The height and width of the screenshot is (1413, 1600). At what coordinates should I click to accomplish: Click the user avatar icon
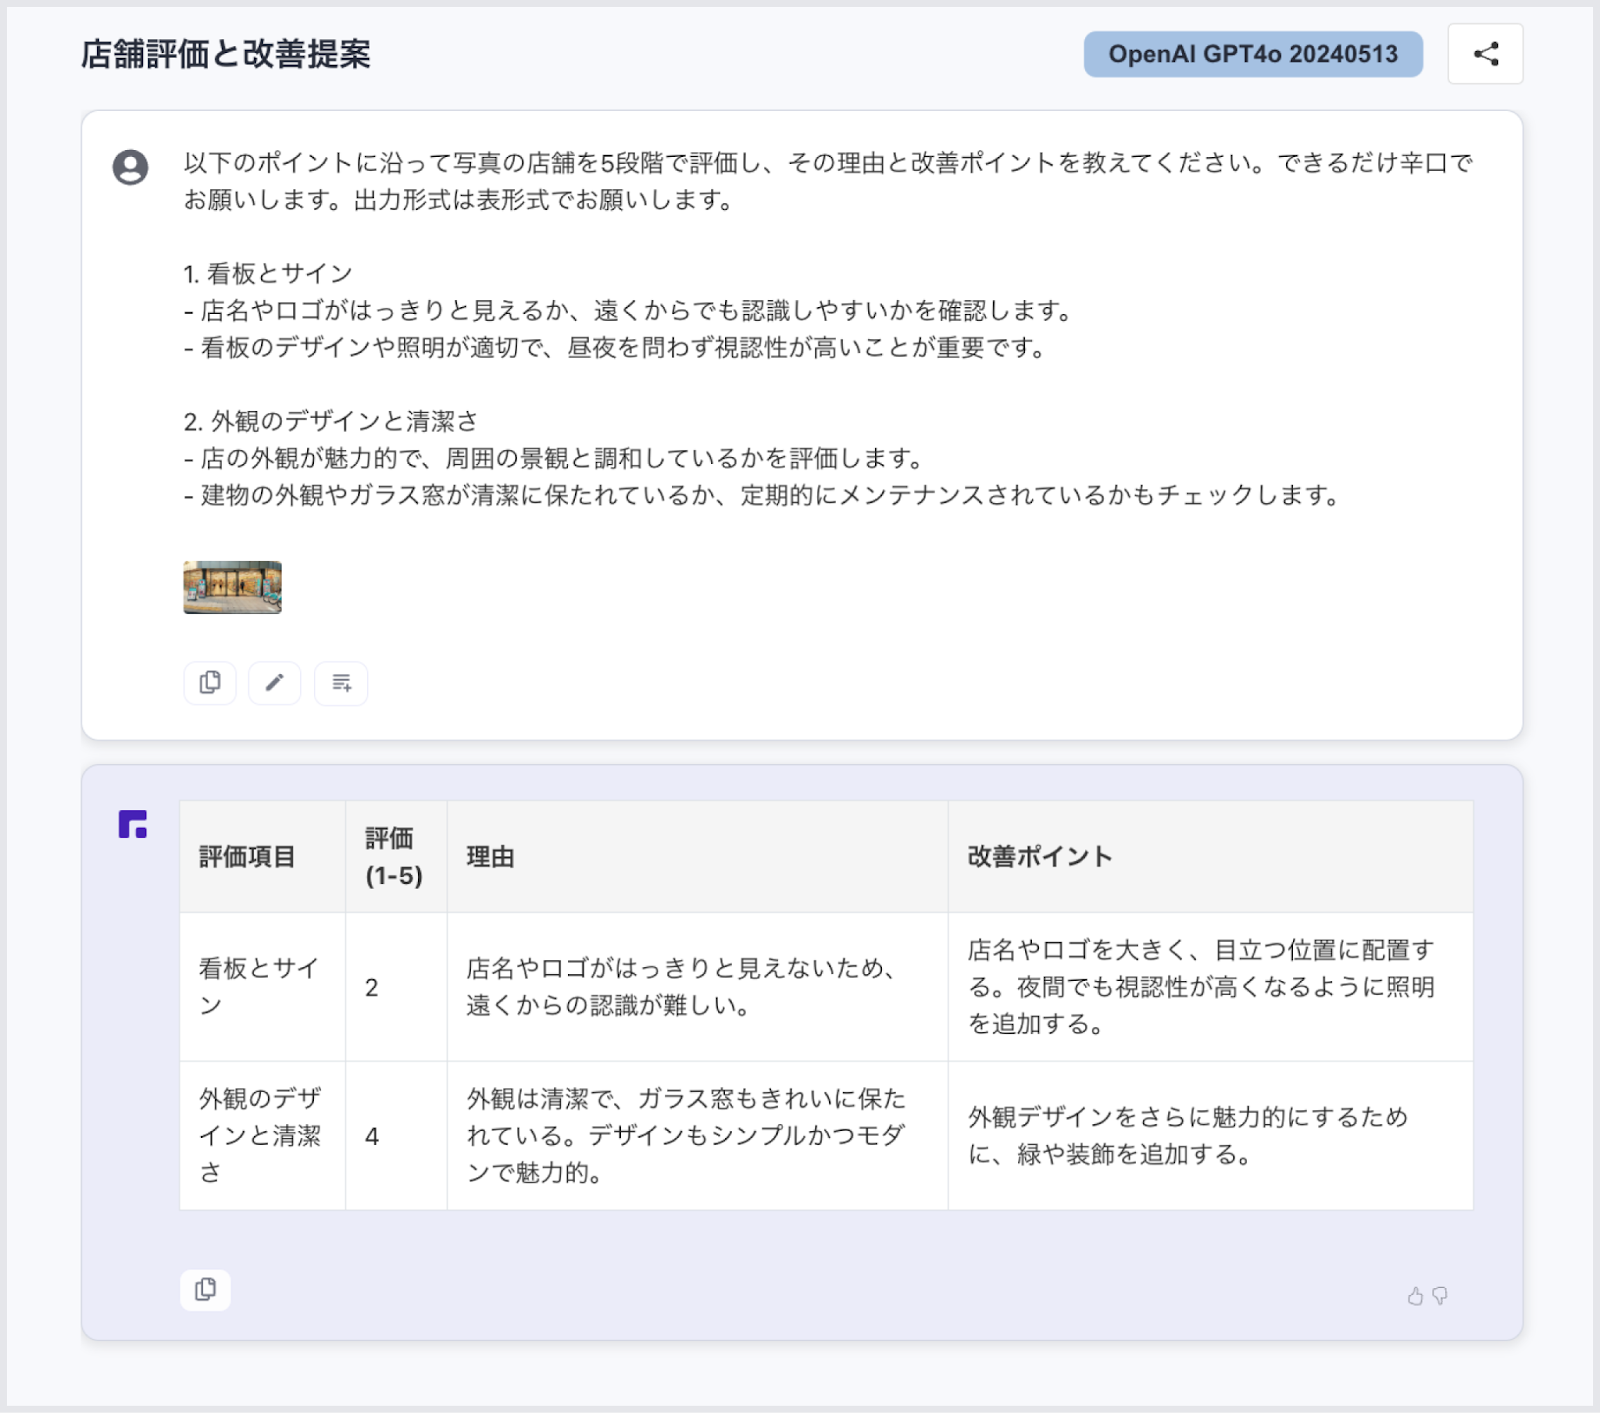click(x=130, y=167)
